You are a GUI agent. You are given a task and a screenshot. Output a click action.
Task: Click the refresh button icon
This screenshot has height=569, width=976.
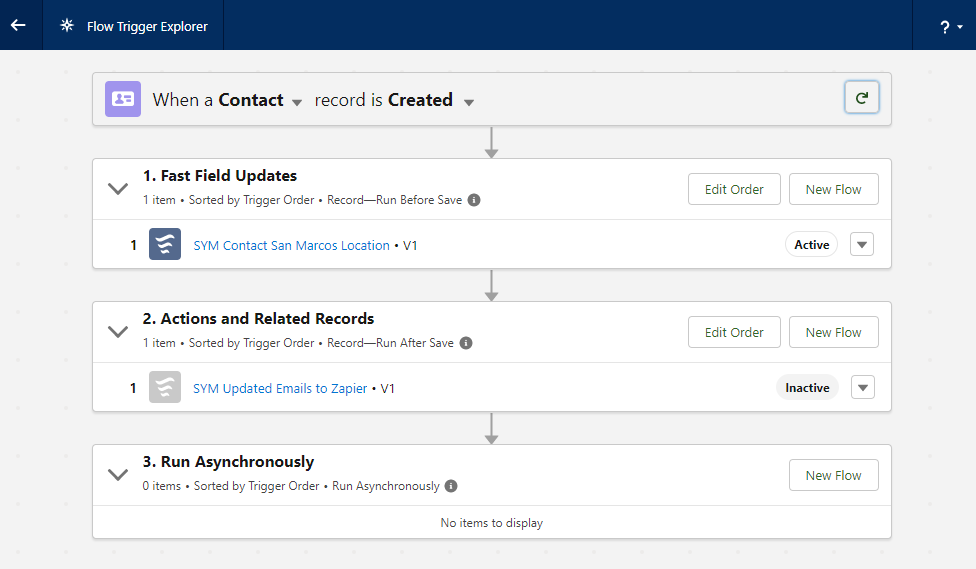click(861, 98)
